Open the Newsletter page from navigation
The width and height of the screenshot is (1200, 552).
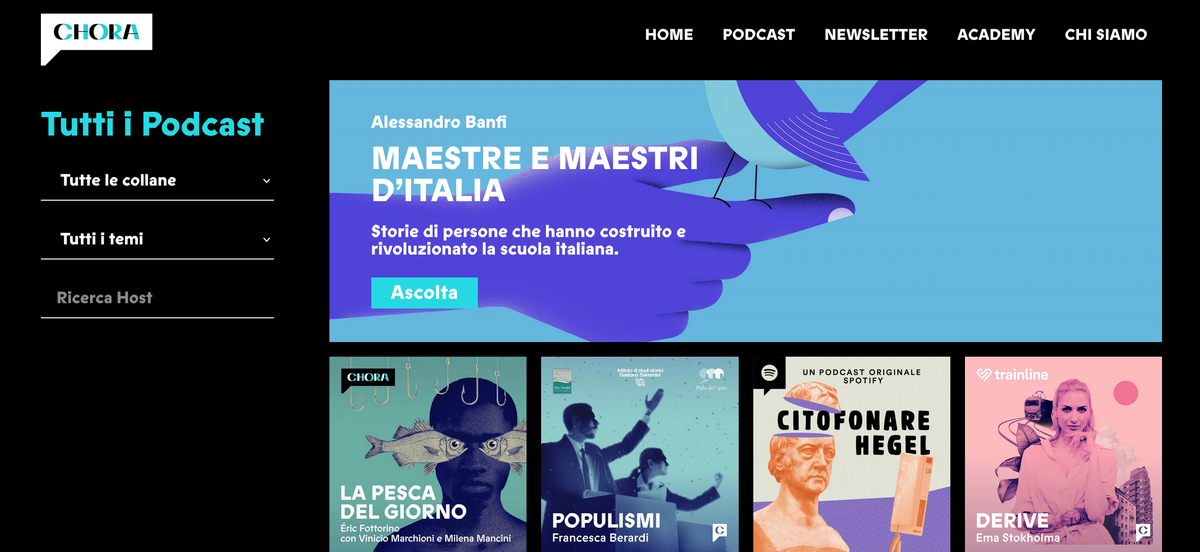click(x=876, y=34)
